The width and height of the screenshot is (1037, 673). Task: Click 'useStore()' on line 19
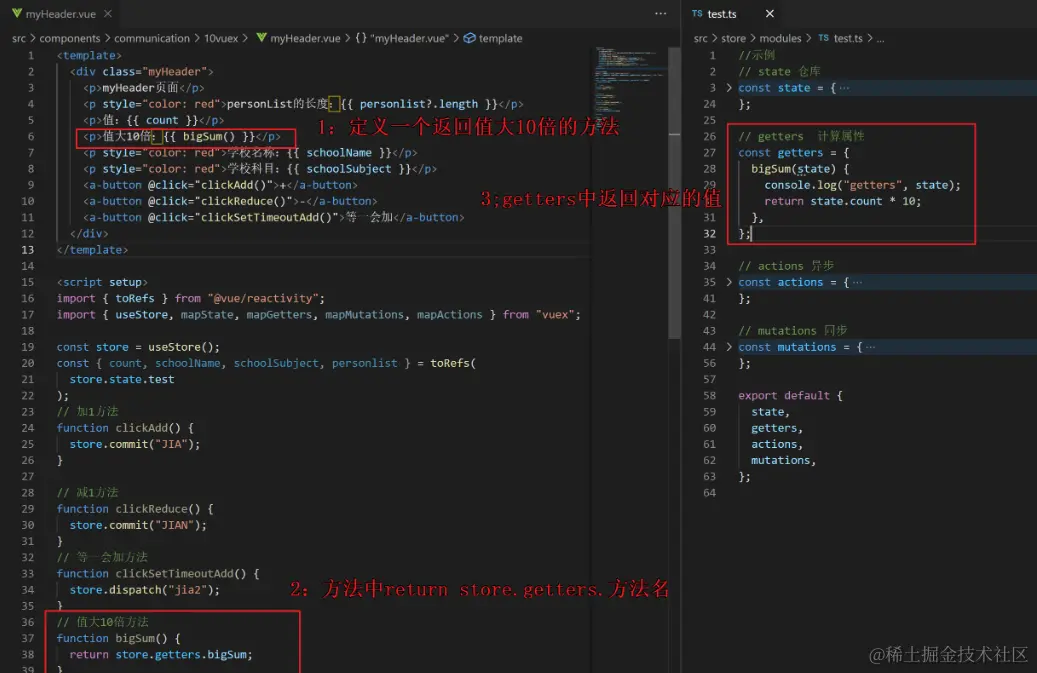pyautogui.click(x=183, y=346)
